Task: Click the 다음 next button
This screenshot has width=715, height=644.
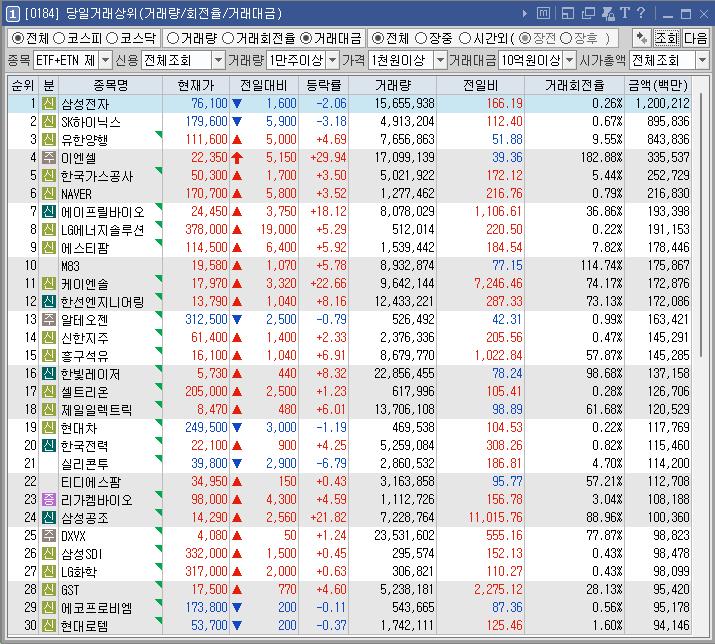Action: (695, 38)
